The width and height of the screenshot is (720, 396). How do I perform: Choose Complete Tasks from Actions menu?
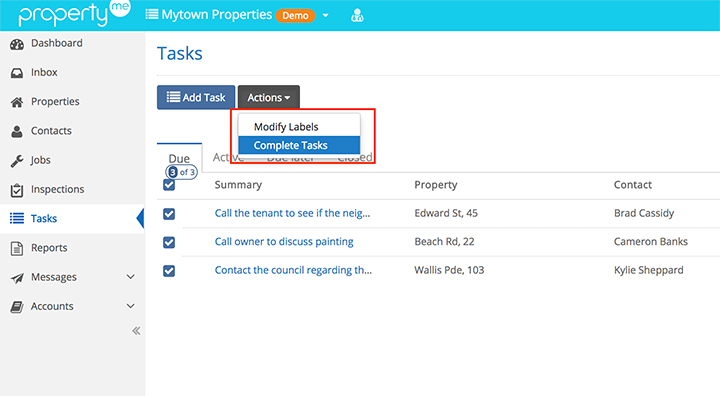[299, 145]
